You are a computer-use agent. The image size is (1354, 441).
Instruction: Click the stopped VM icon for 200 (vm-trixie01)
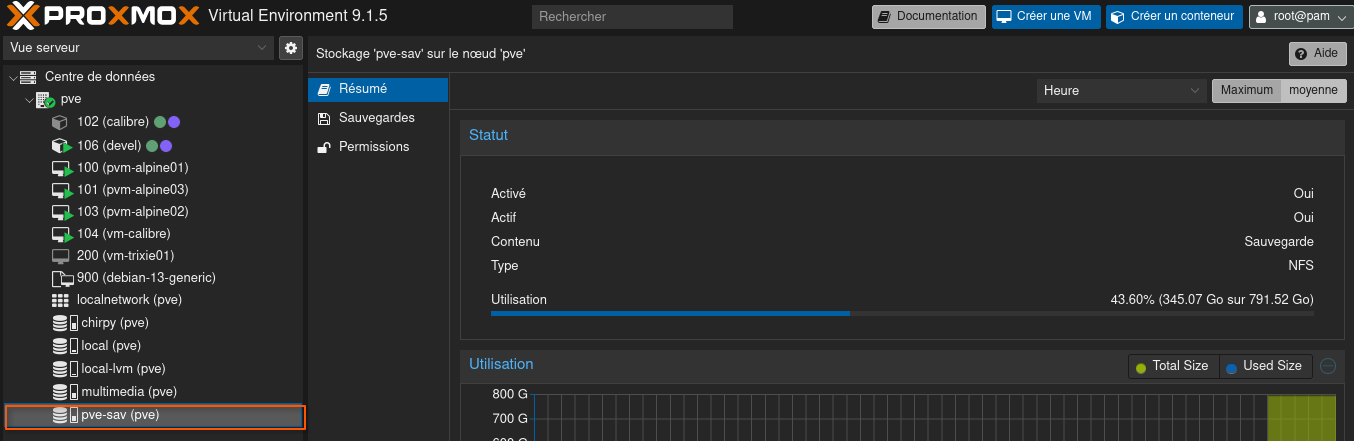(60, 256)
